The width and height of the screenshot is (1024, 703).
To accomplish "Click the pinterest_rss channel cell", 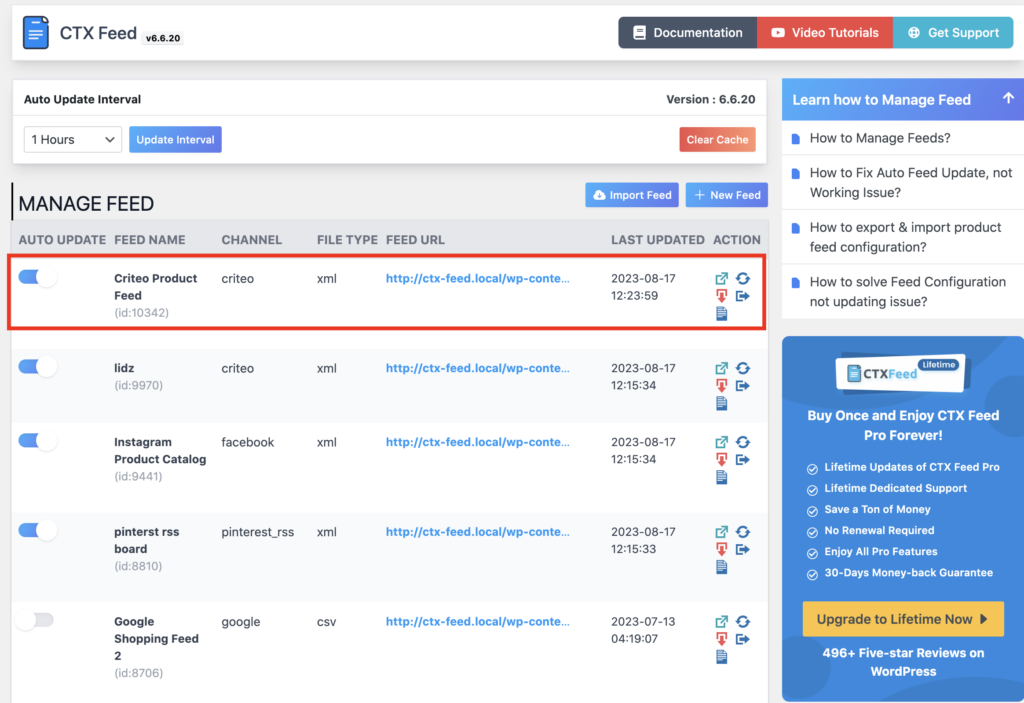I will (x=257, y=532).
